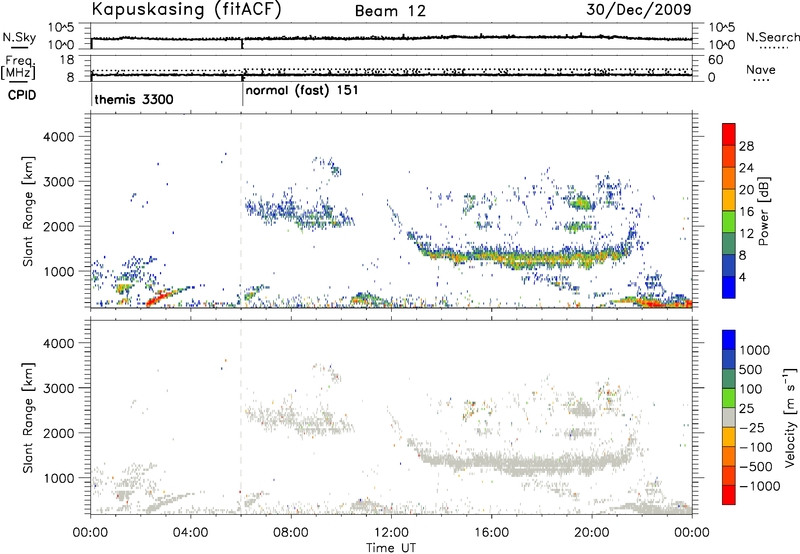The height and width of the screenshot is (554, 800).
Task: Click the red top segment of Power colorbar
Action: point(729,134)
